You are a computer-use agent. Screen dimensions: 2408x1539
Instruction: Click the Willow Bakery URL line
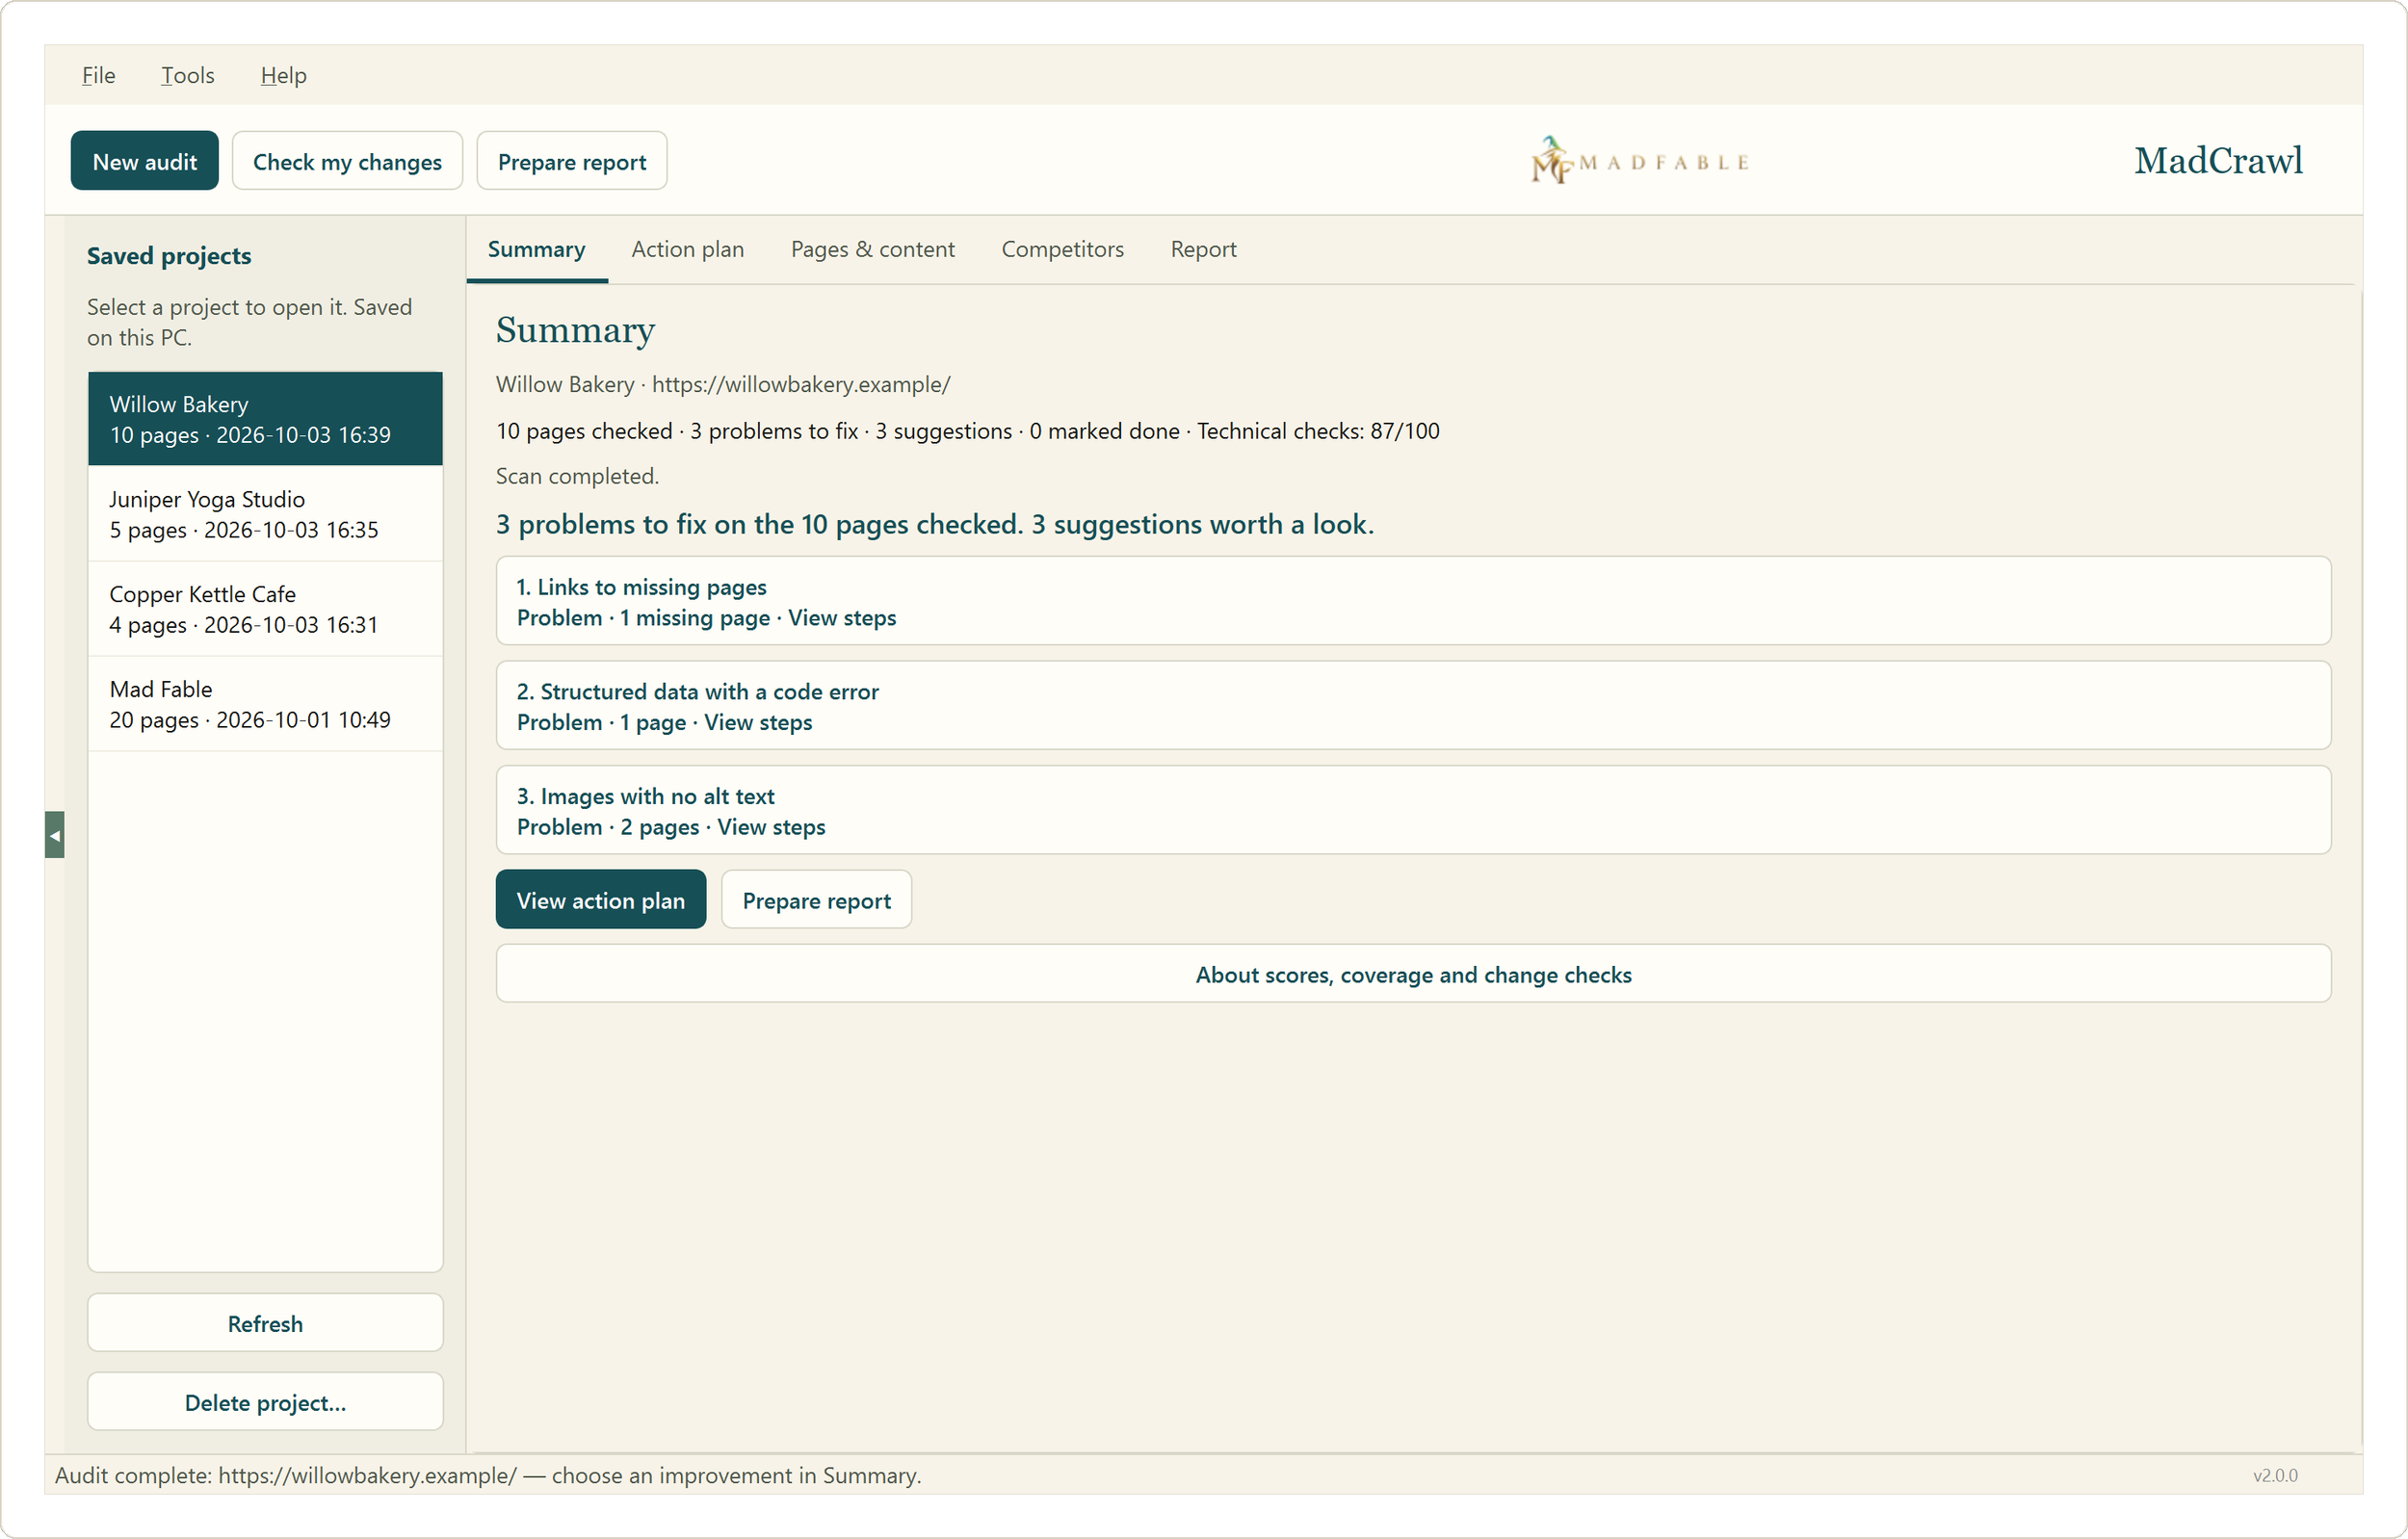722,384
